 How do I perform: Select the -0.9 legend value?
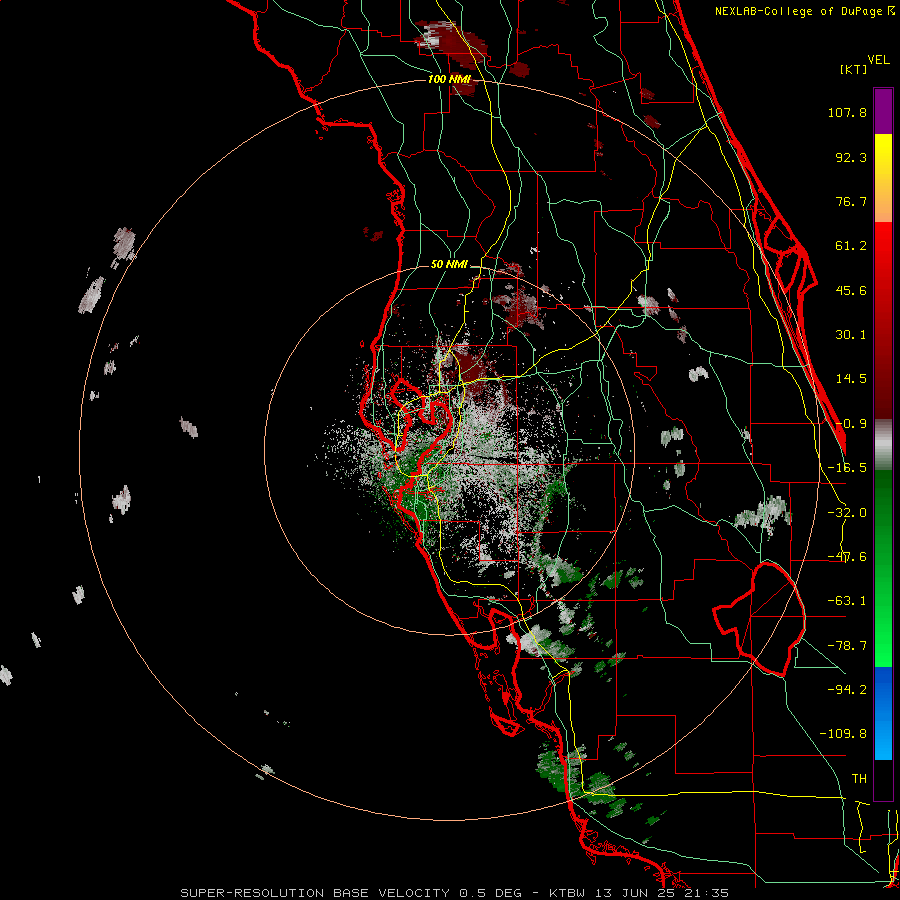[851, 424]
